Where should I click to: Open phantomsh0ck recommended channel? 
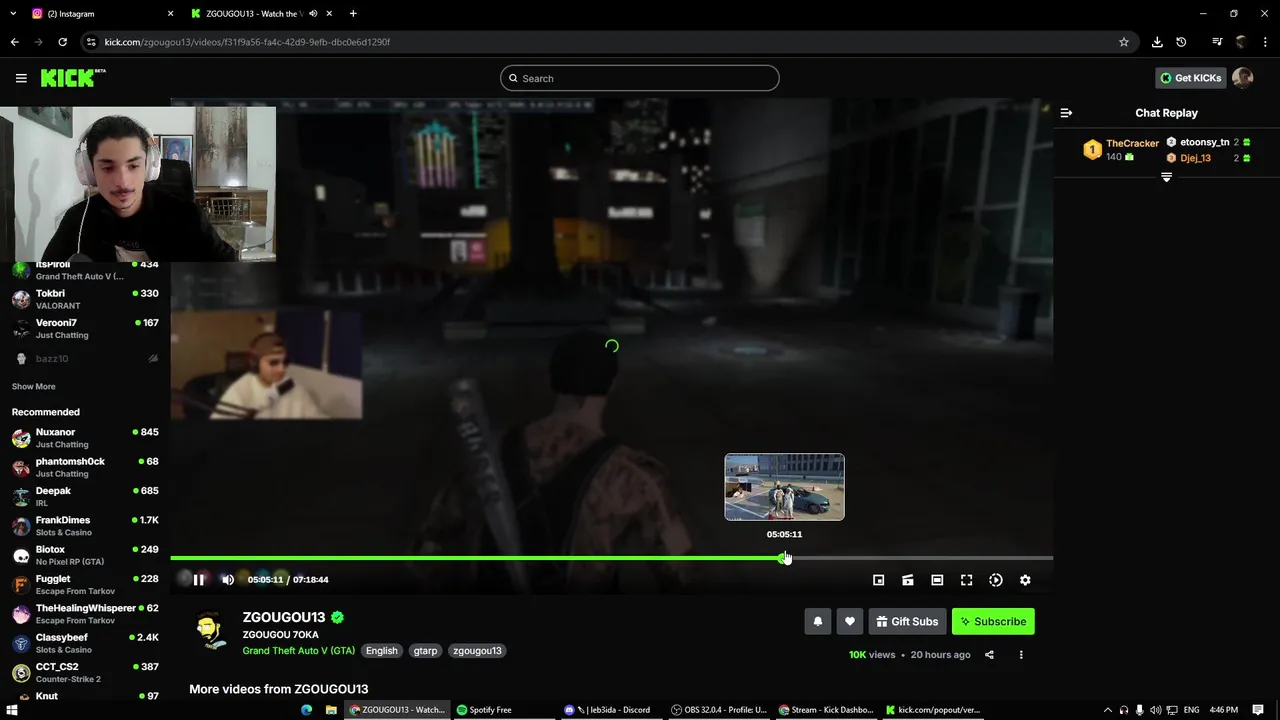85,467
